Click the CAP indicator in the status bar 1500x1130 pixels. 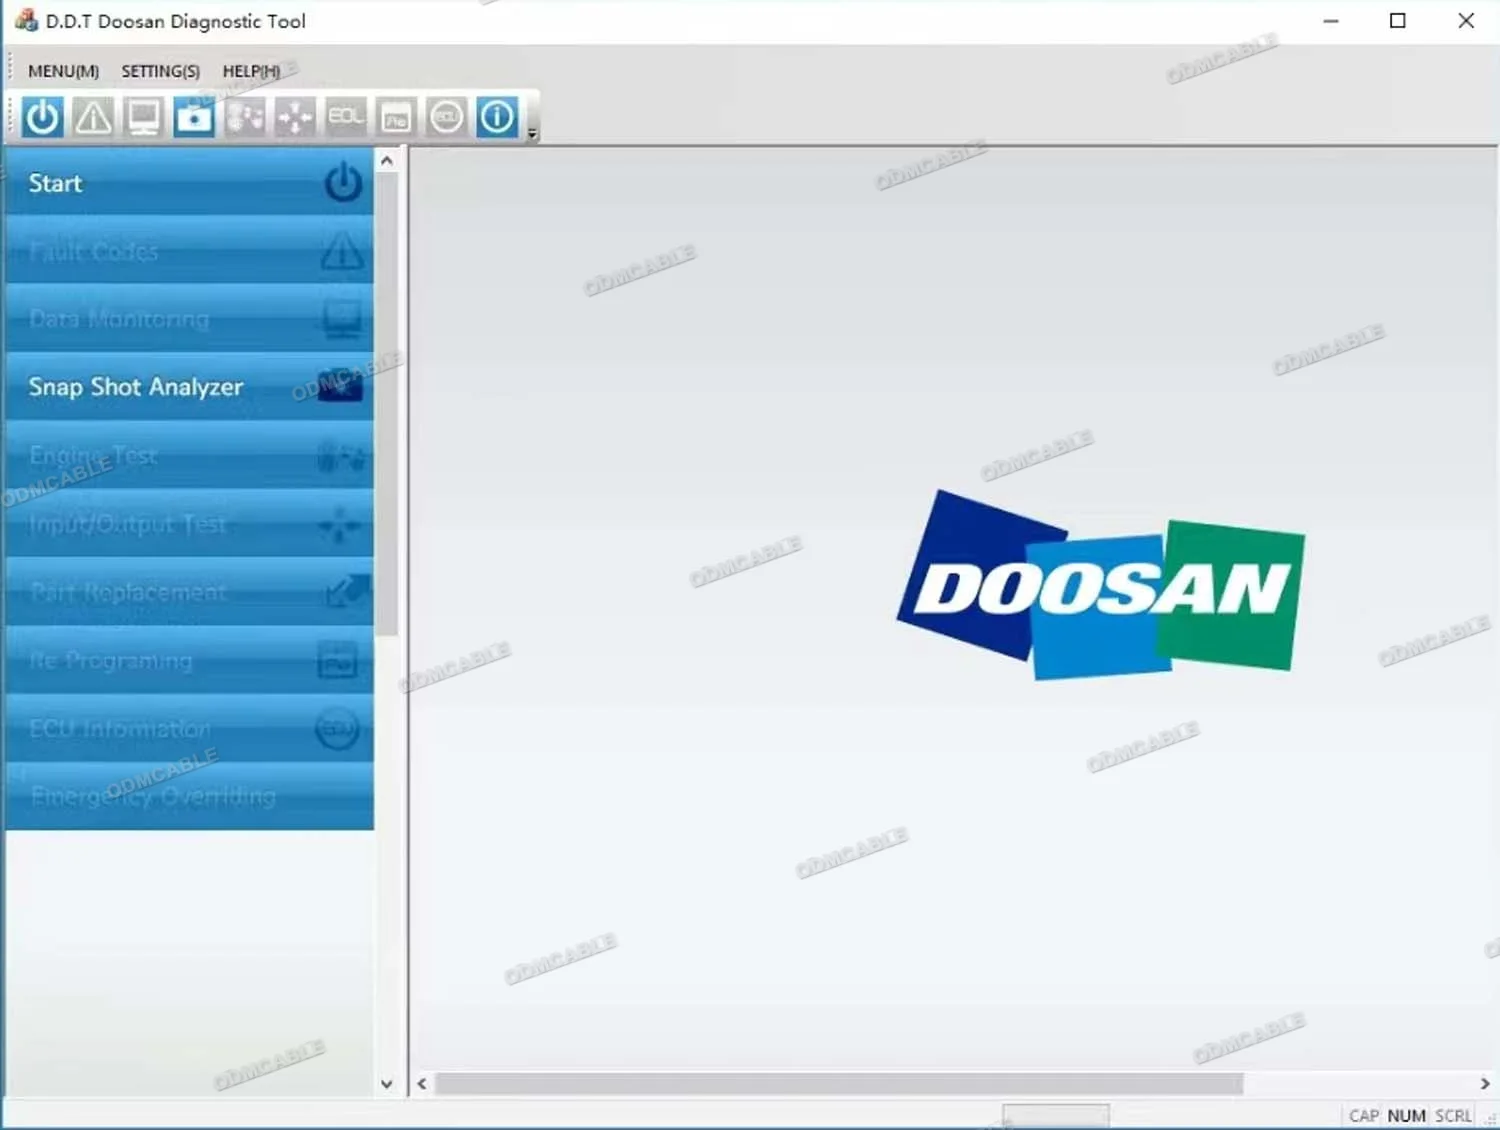[x=1364, y=1116]
